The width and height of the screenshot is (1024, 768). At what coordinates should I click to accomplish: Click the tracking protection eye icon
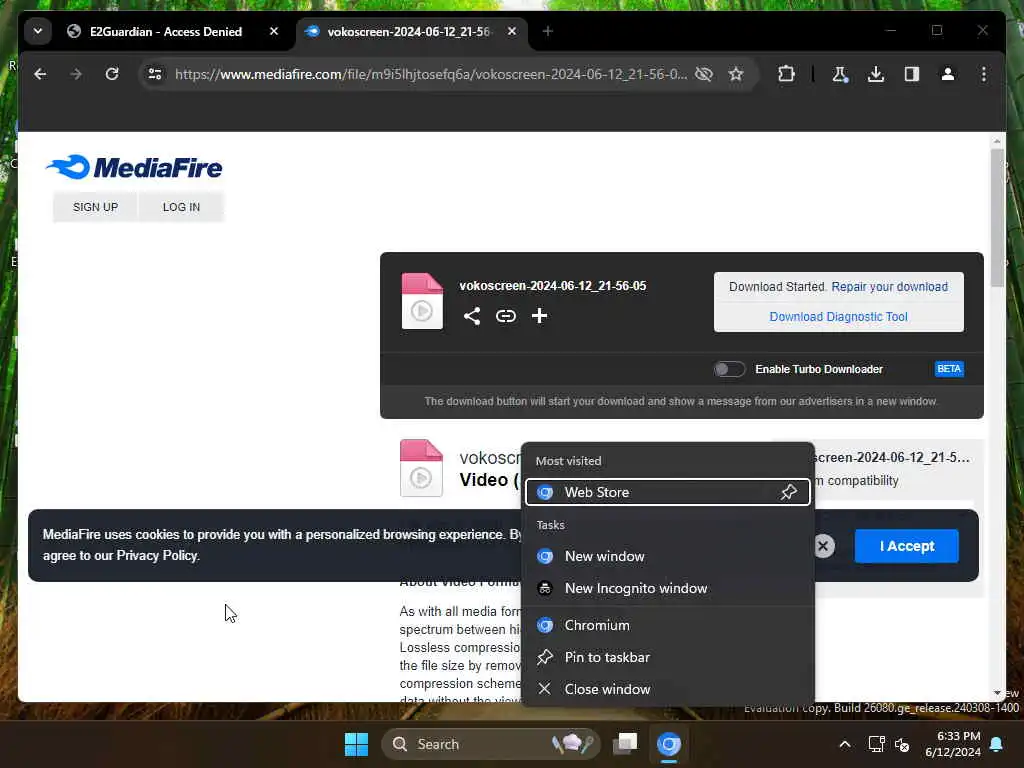click(703, 74)
